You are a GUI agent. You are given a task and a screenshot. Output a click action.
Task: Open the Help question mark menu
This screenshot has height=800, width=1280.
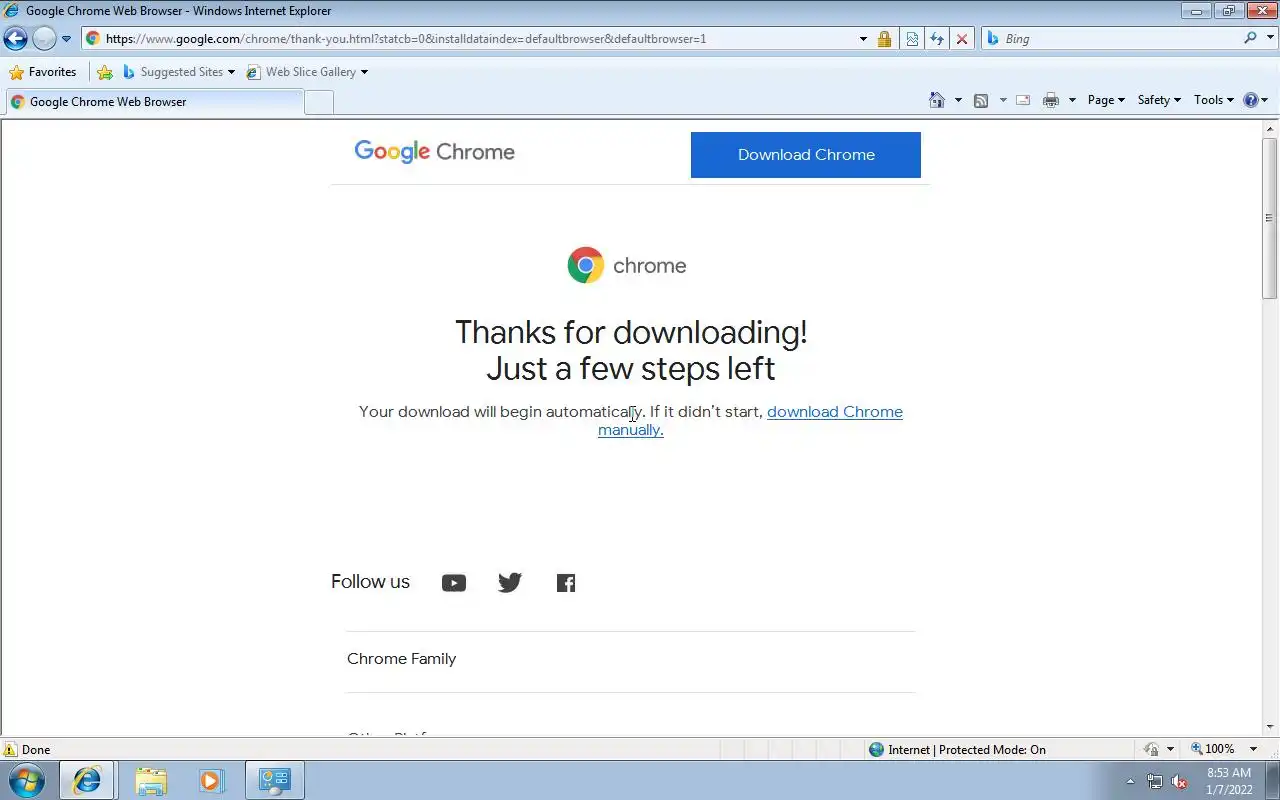click(x=1255, y=100)
